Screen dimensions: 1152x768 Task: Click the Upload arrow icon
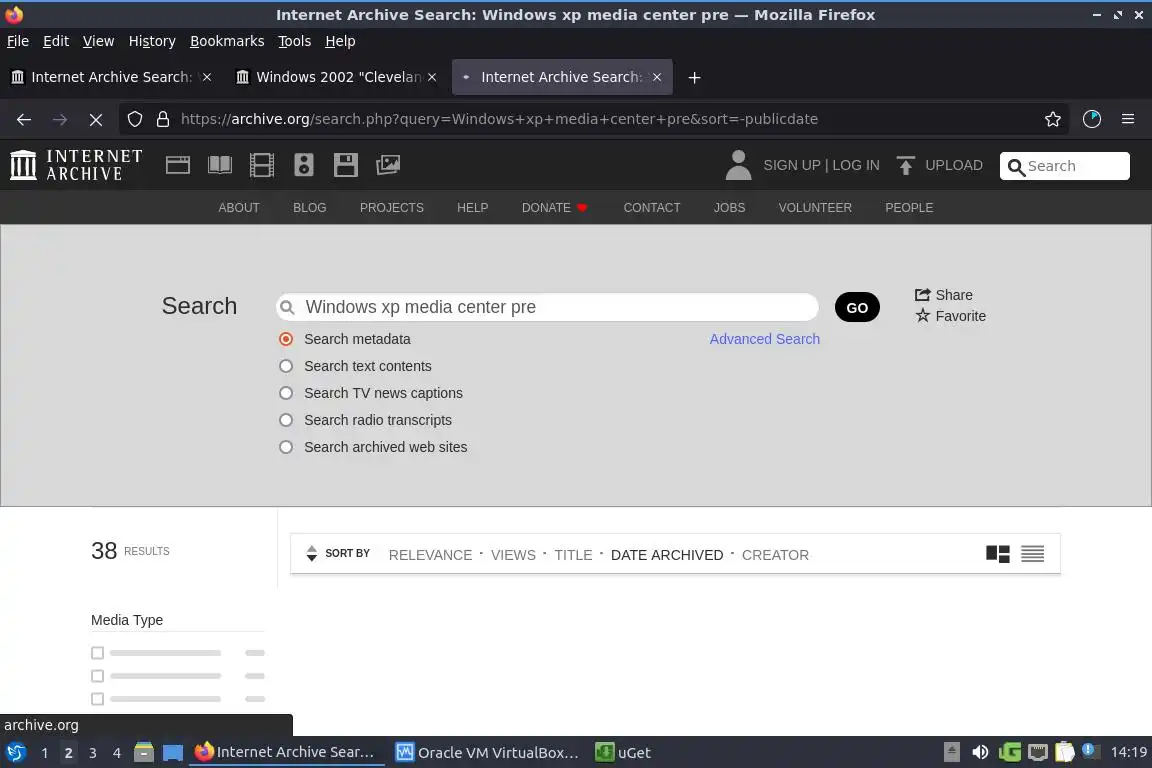tap(906, 165)
